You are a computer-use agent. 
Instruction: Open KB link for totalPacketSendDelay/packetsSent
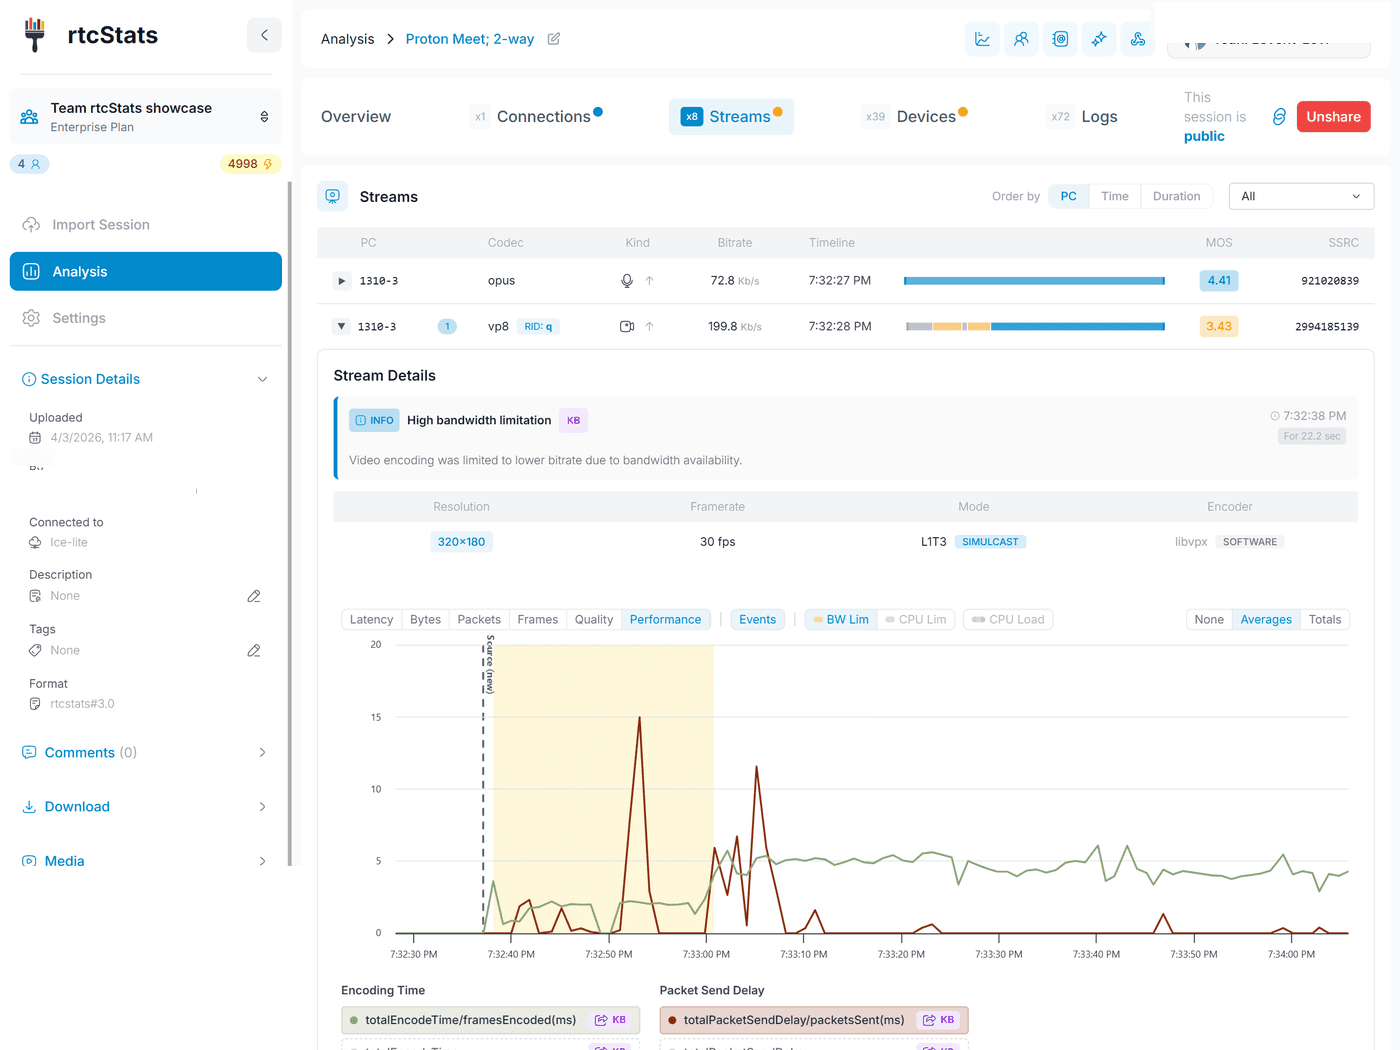click(938, 1020)
